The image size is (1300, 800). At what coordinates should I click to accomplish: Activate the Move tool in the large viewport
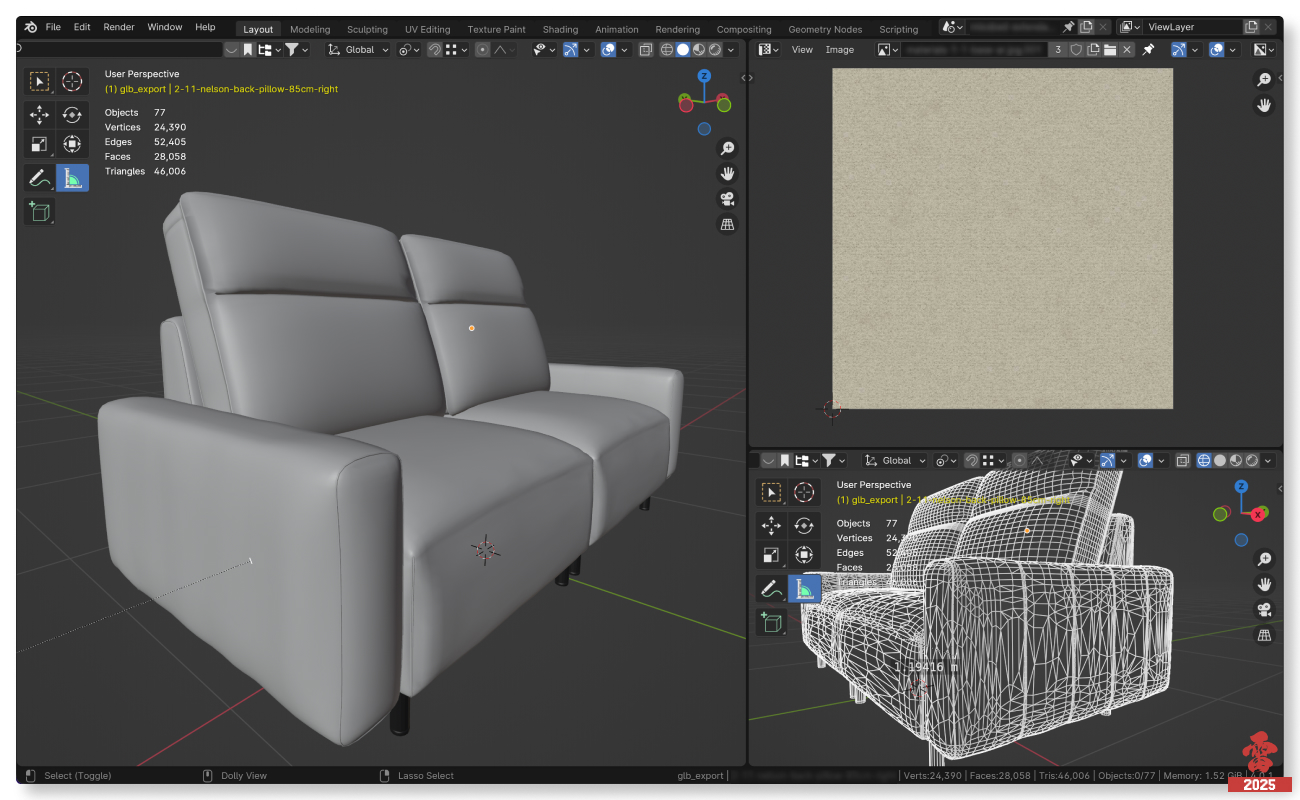coord(40,114)
